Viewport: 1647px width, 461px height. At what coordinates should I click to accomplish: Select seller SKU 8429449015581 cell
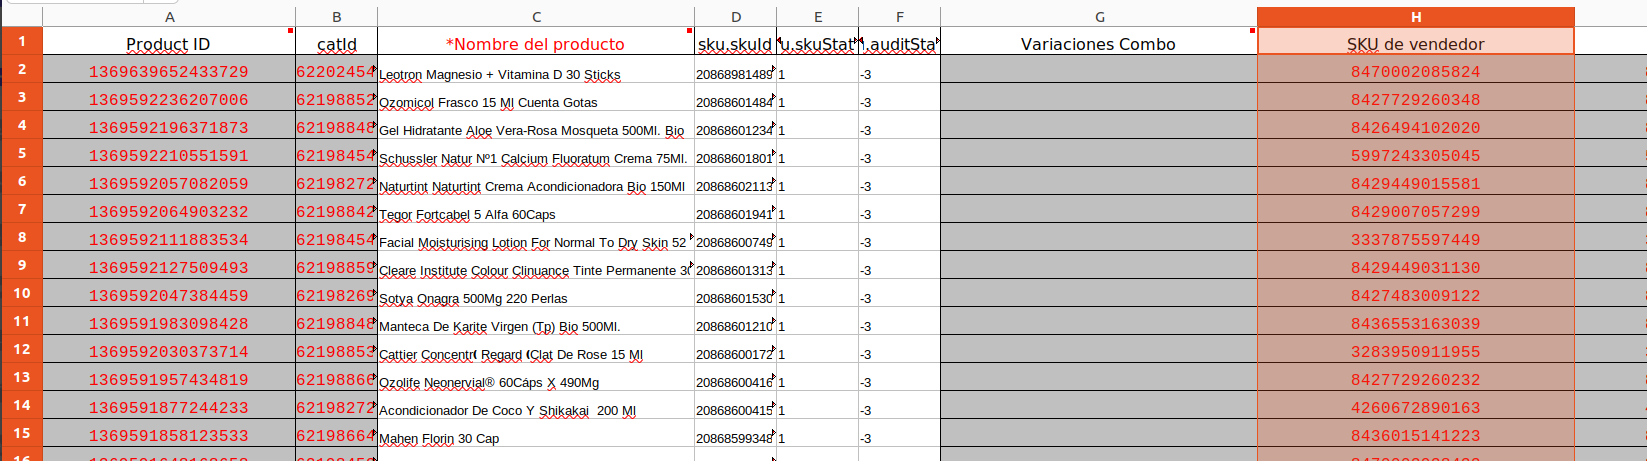click(x=1416, y=181)
